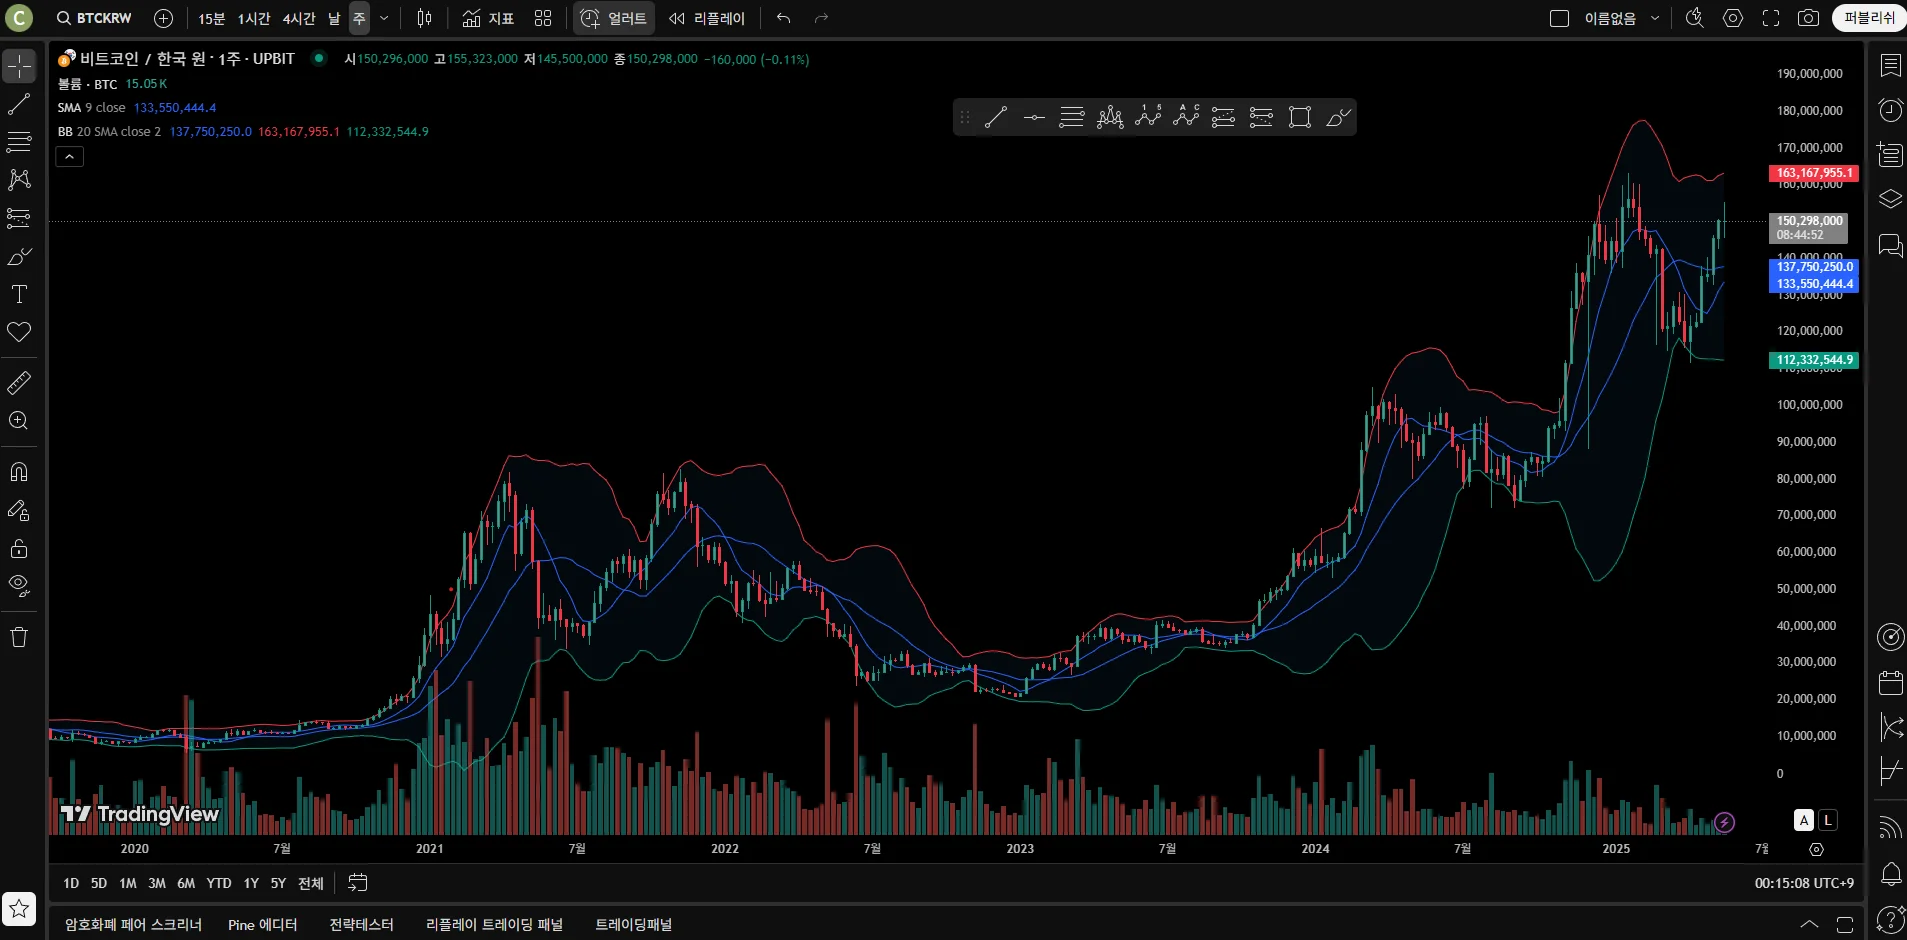Screen dimensions: 1907x940
Task: Open the alerts clock panel on right sidebar
Action: (1890, 110)
